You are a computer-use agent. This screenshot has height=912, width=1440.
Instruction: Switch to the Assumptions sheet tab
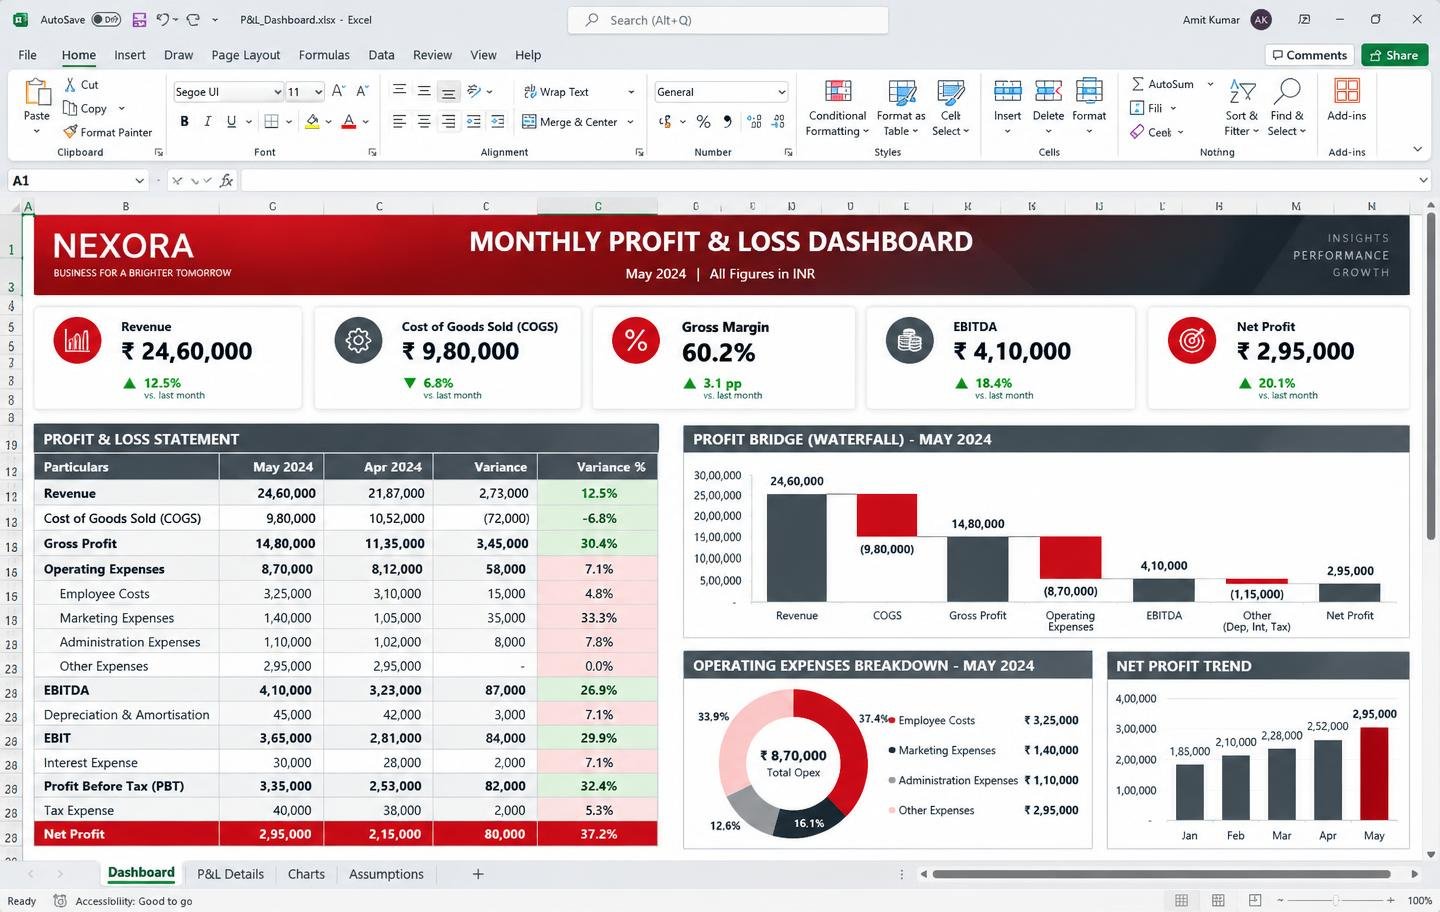(x=386, y=874)
